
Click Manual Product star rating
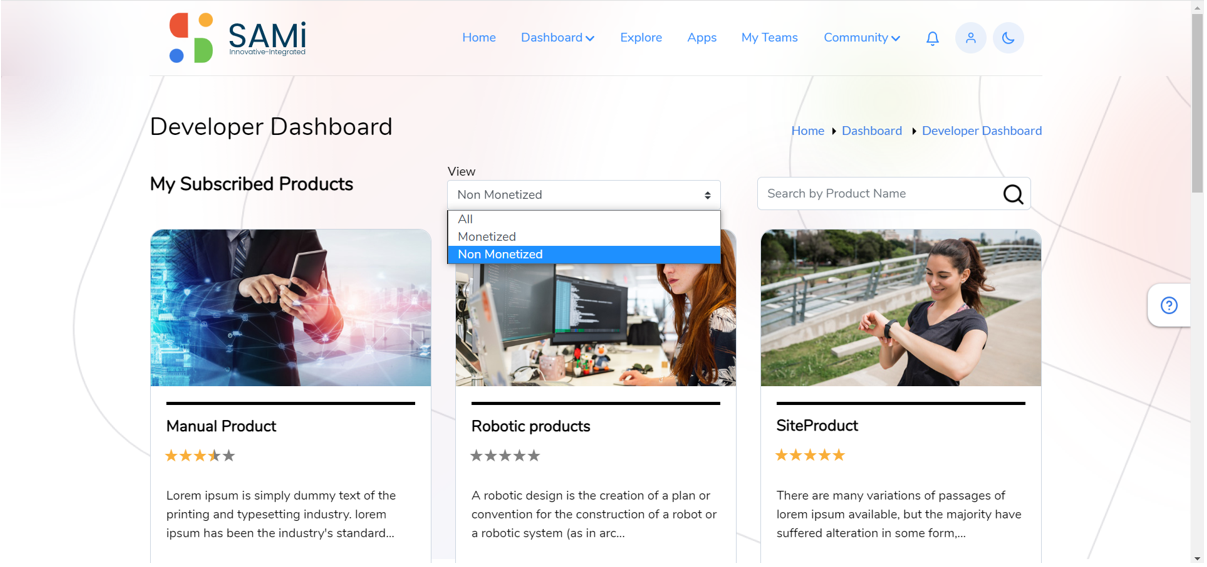200,456
